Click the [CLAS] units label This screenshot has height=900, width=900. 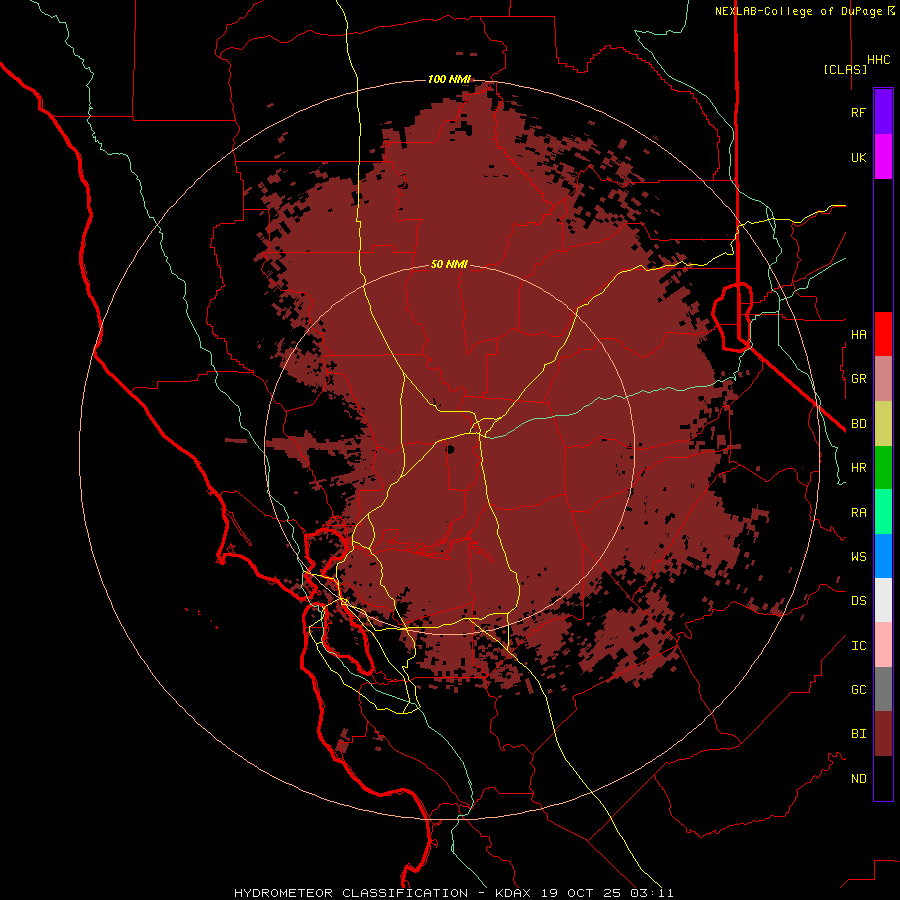845,69
